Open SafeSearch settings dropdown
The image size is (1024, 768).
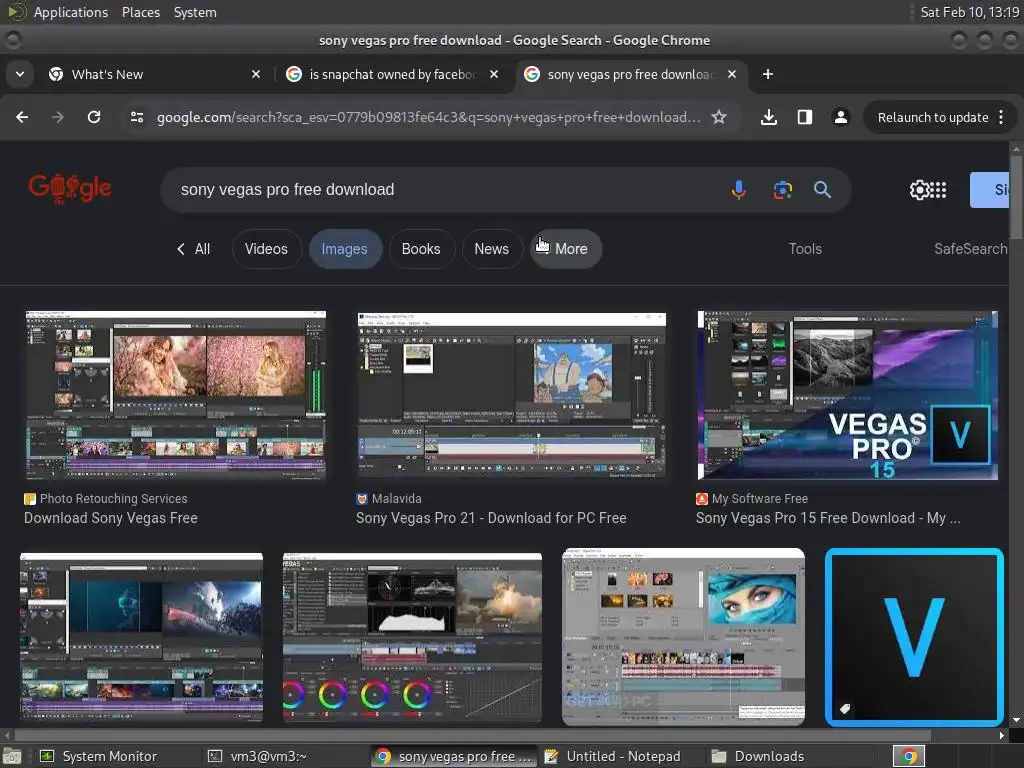point(970,249)
